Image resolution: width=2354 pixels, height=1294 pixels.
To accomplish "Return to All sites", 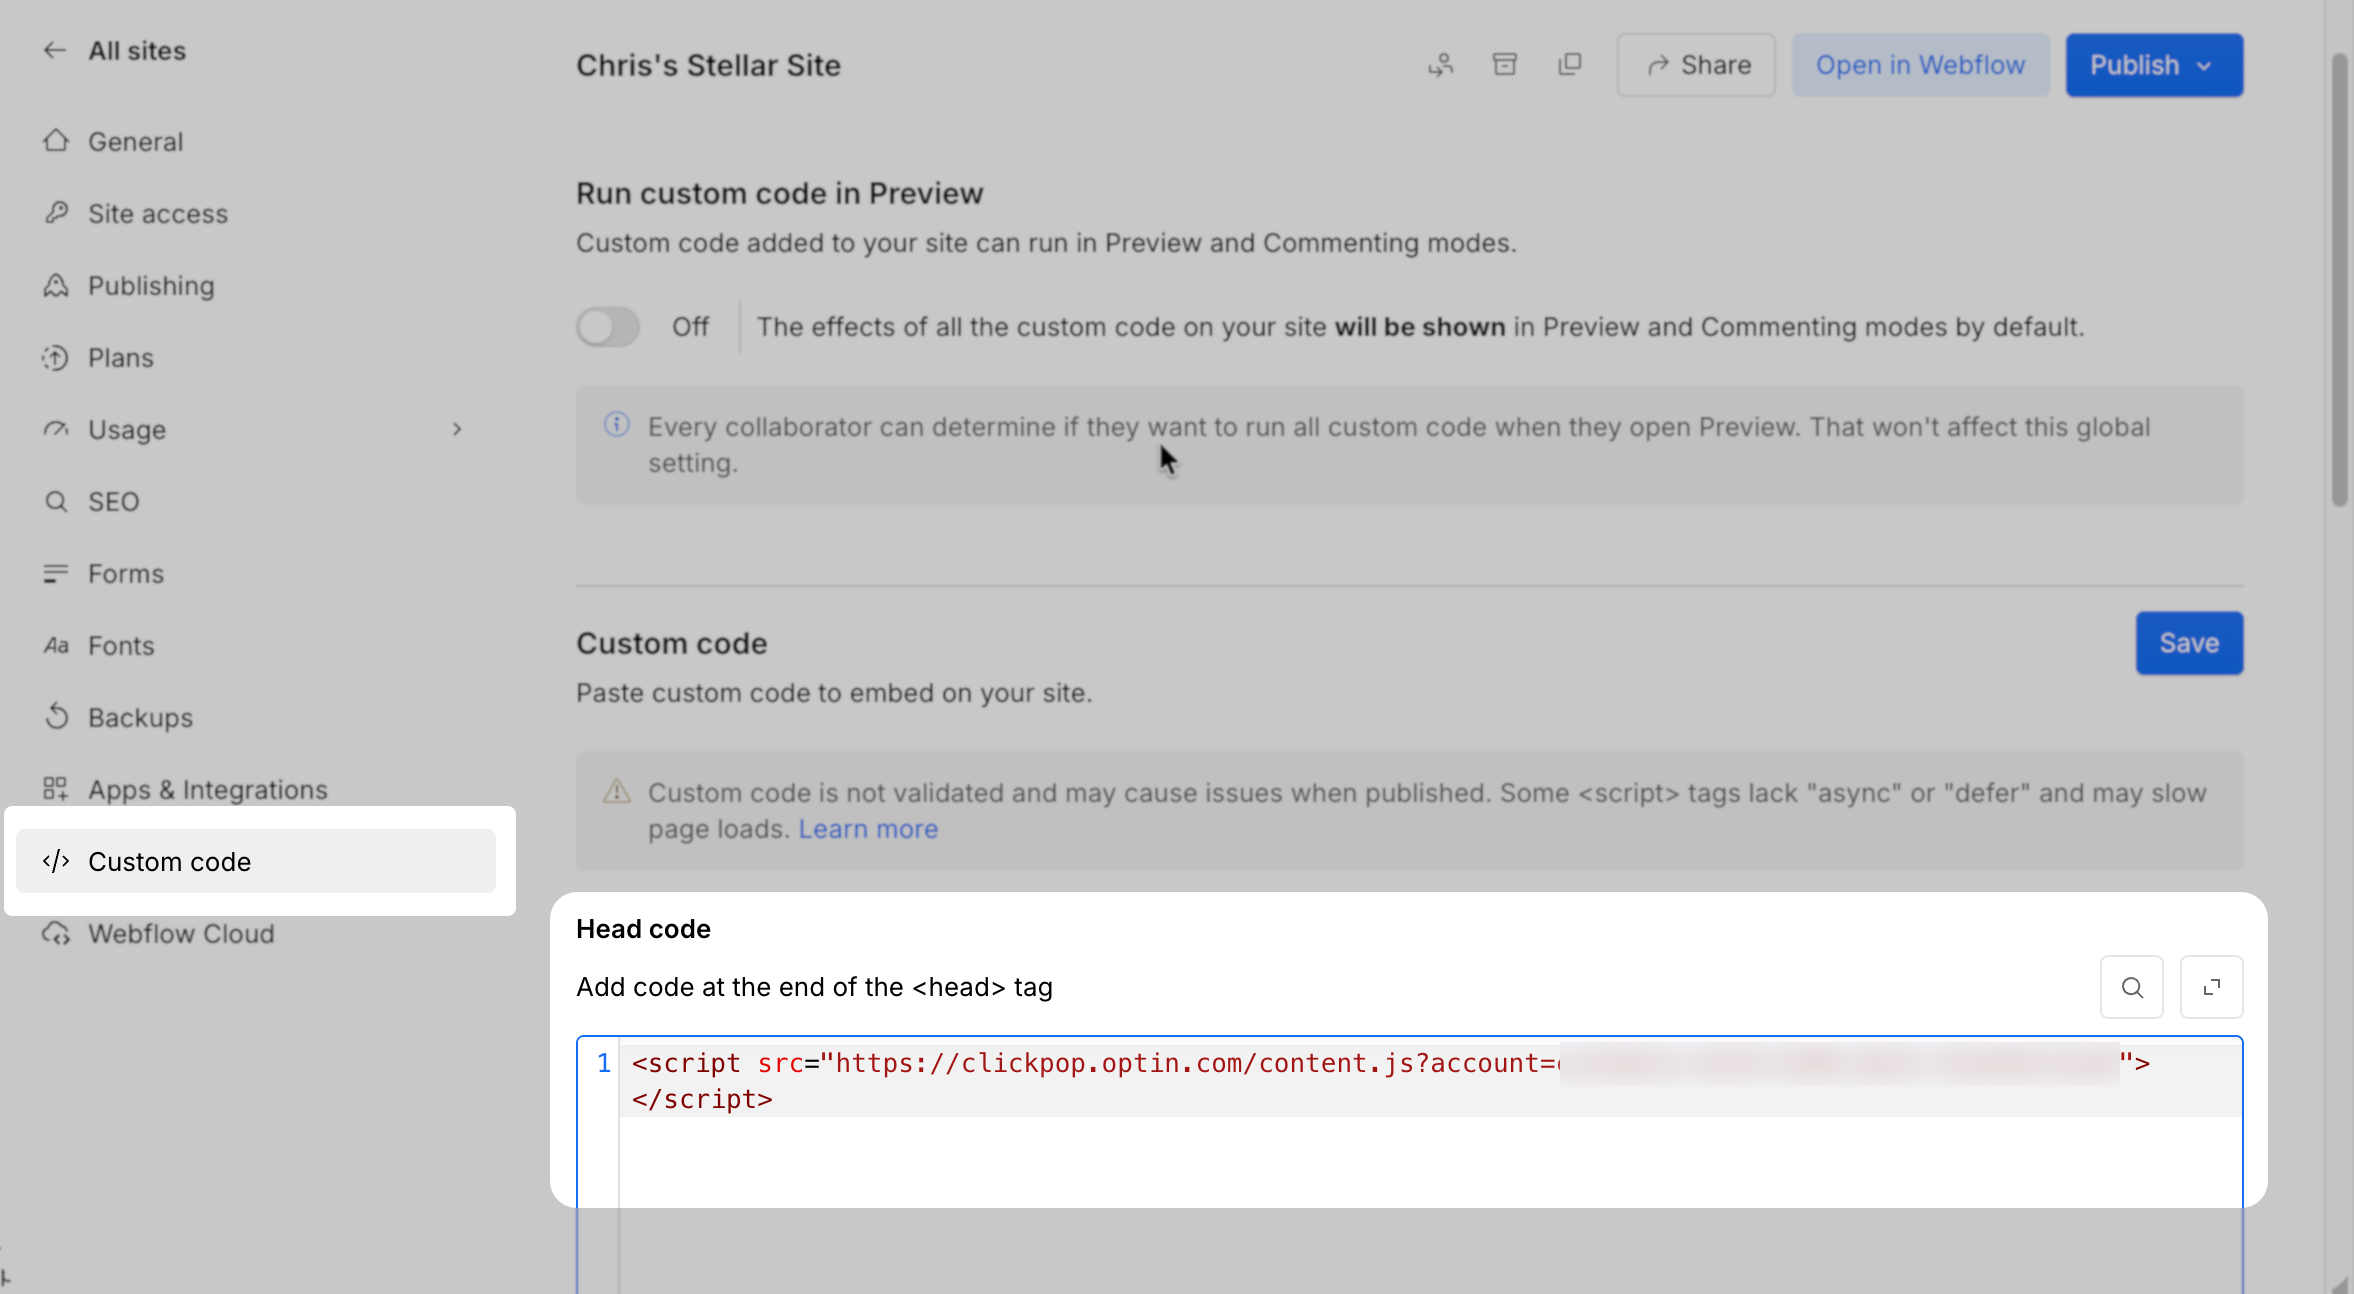I will point(137,50).
